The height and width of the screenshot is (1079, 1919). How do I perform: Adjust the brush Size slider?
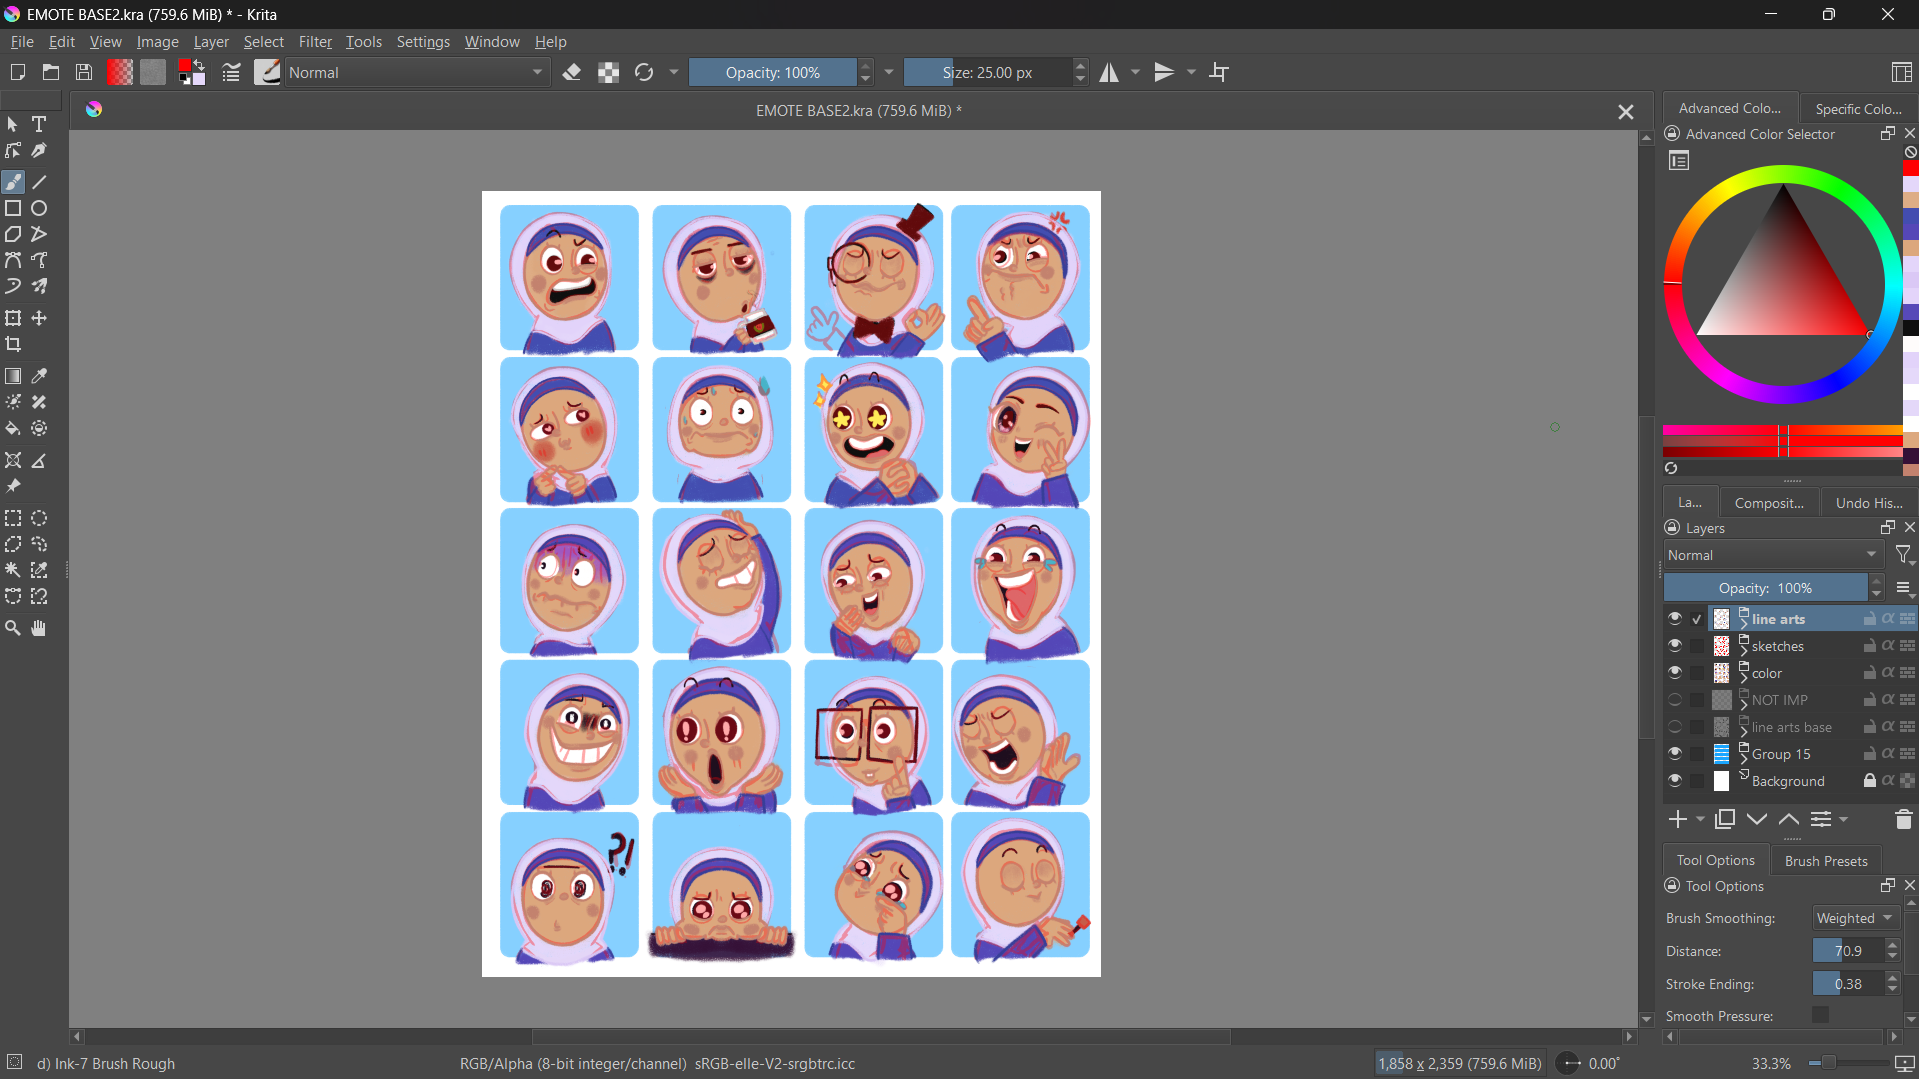987,73
